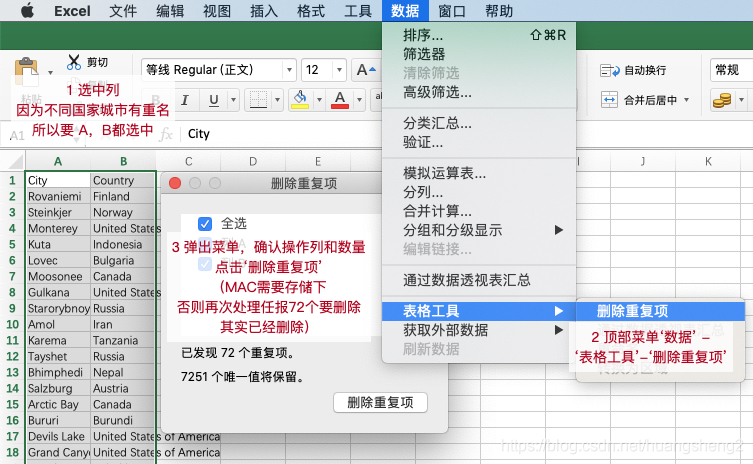Expand paste options dropdown arrow
Screen dimensions: 753x464
click(x=50, y=73)
